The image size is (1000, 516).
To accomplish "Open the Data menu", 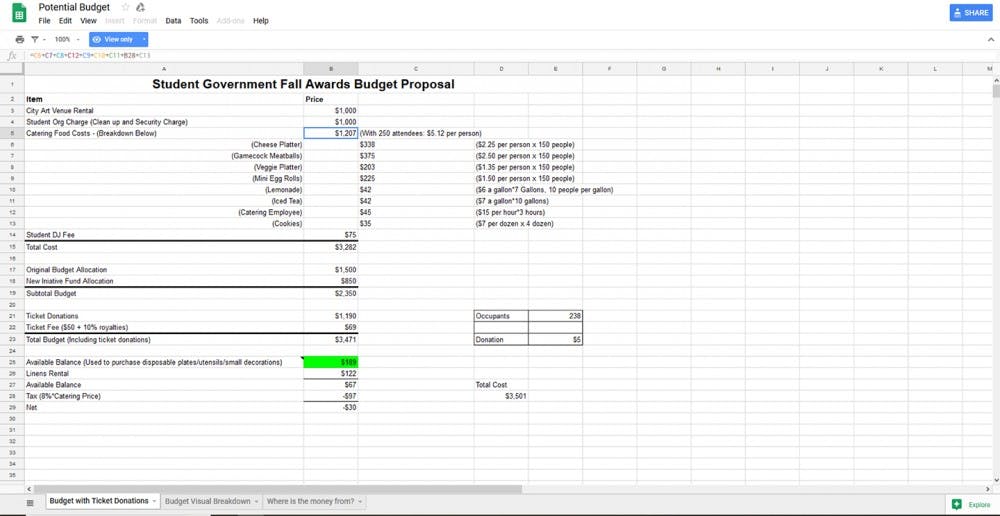I will pyautogui.click(x=173, y=21).
